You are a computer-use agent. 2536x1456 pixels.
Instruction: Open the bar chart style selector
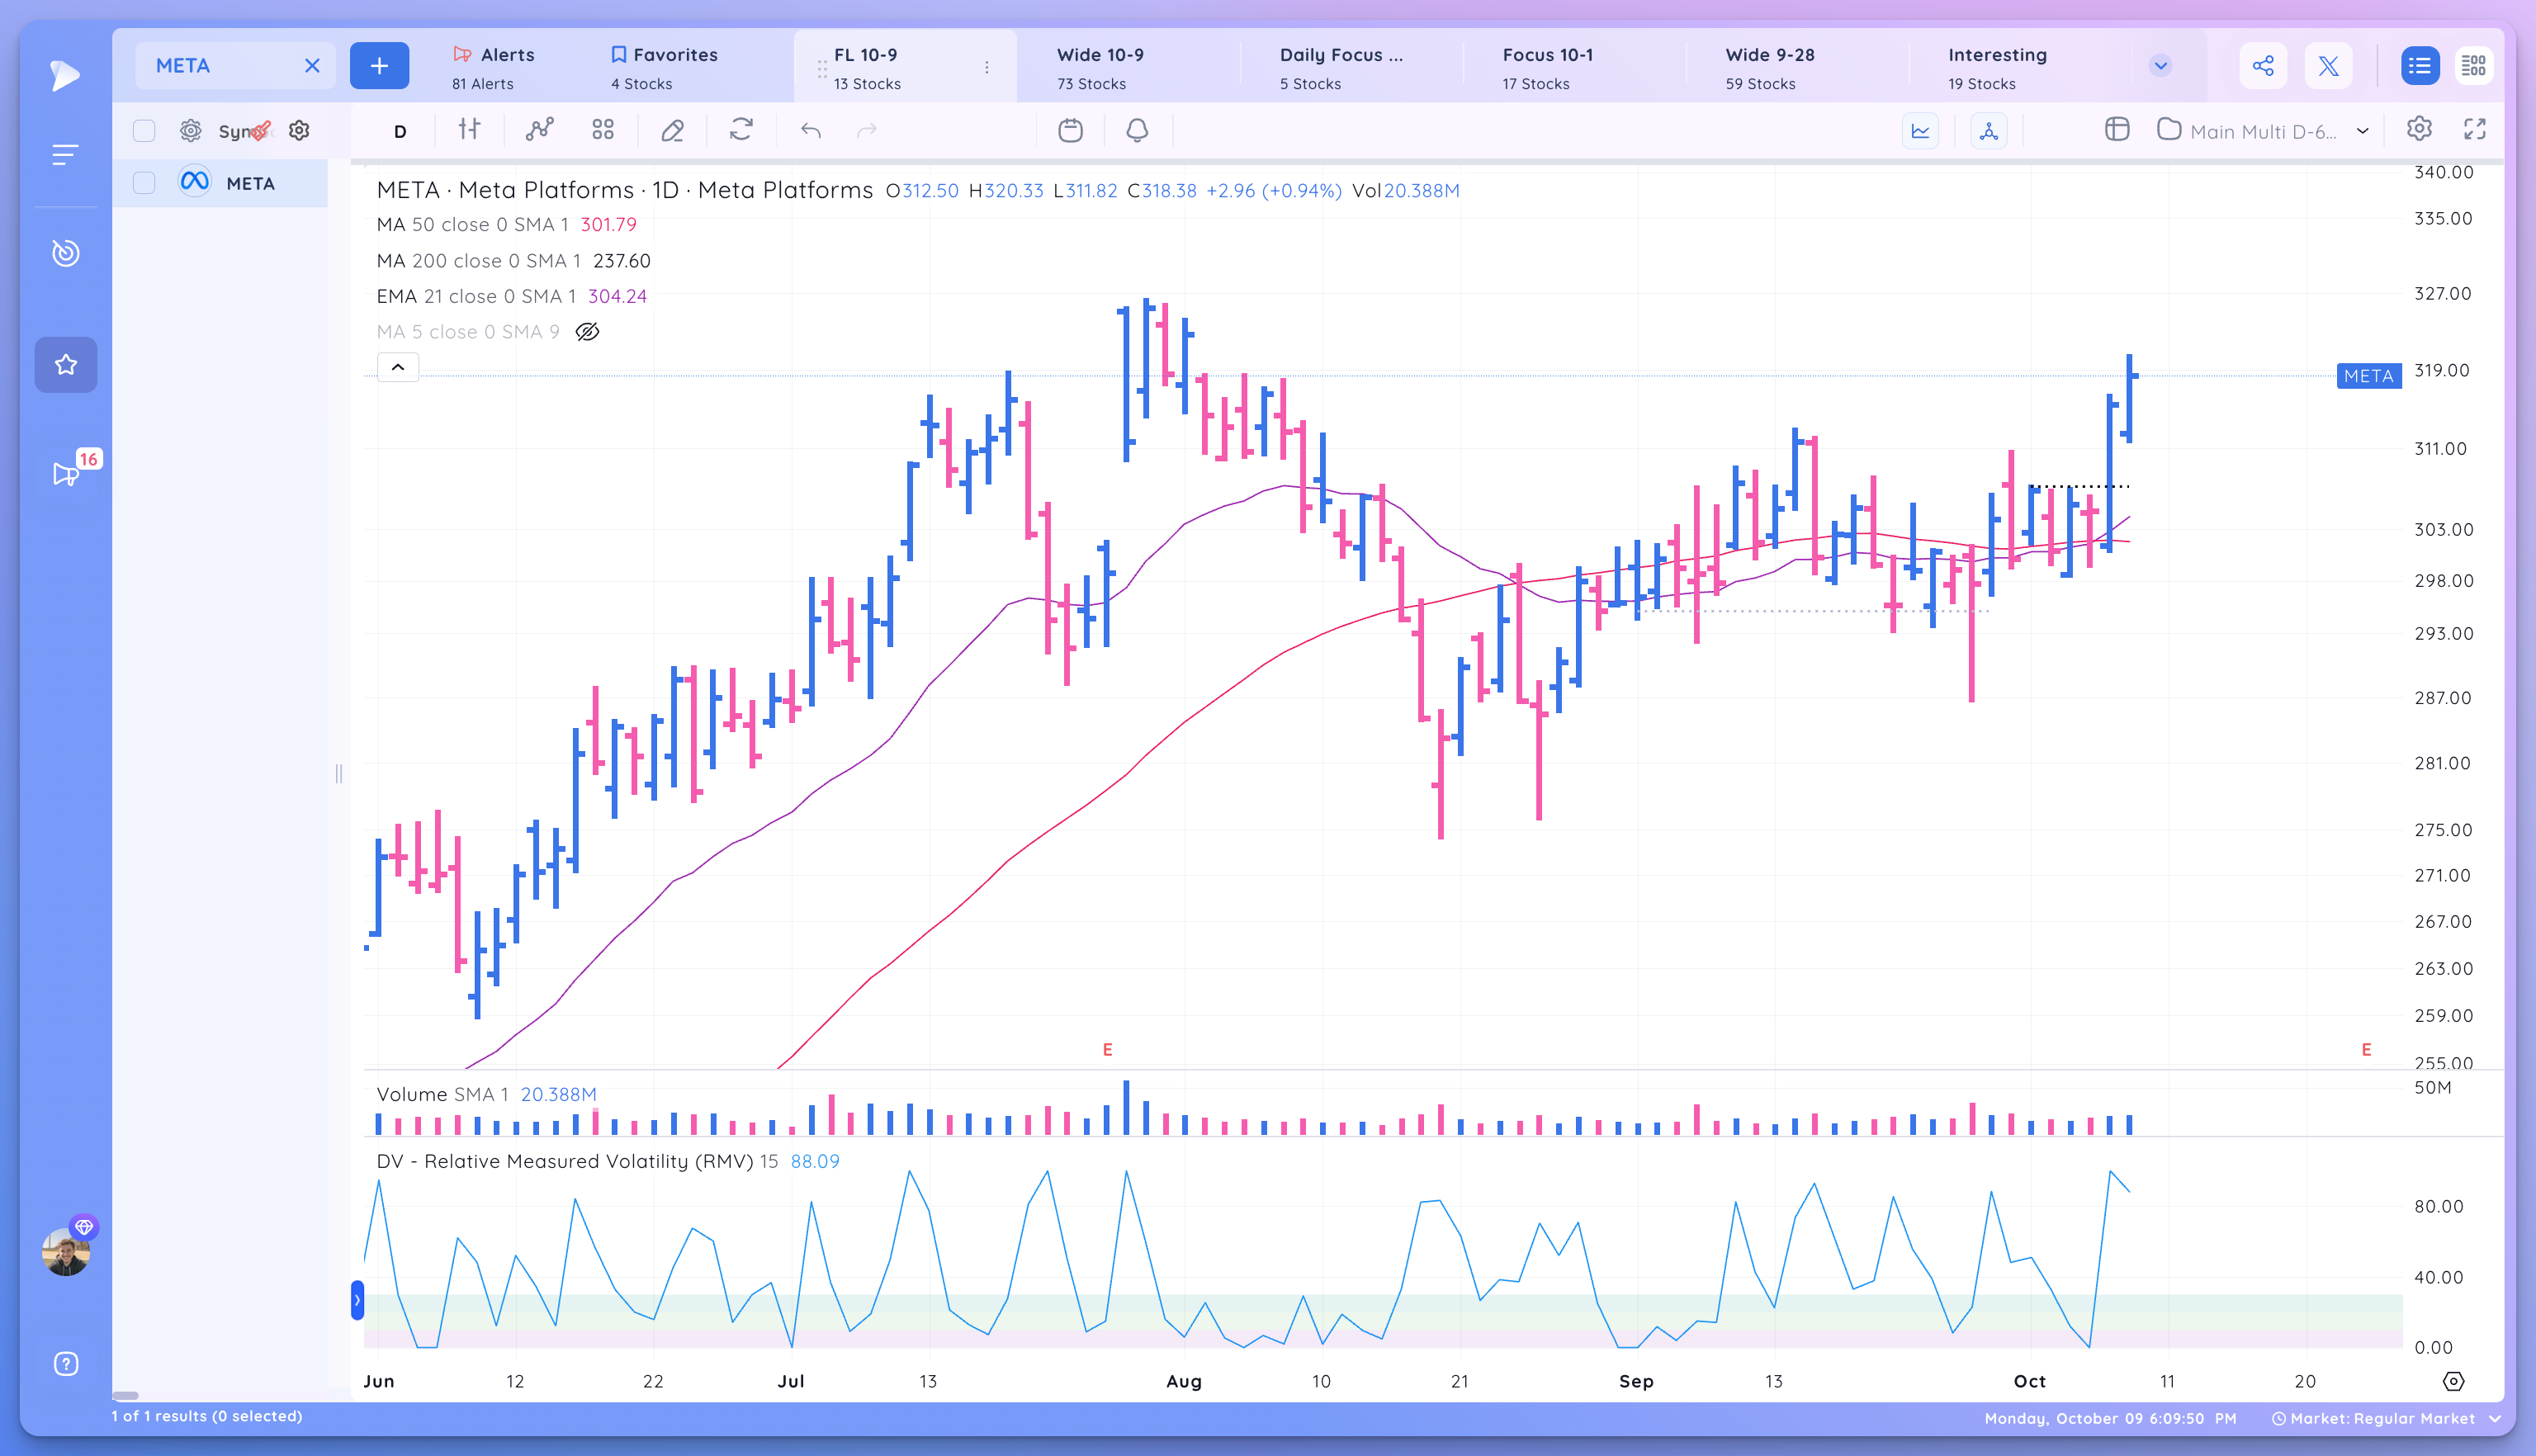pyautogui.click(x=469, y=130)
